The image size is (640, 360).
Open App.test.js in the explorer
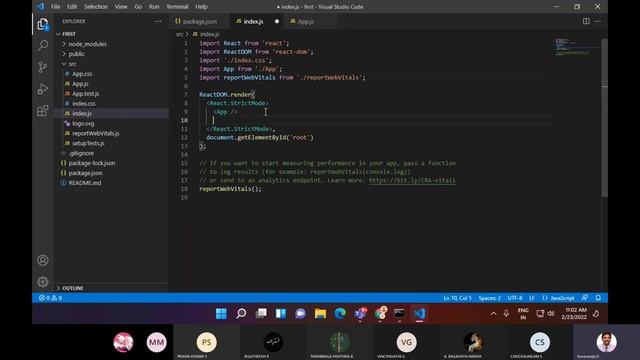pos(85,94)
